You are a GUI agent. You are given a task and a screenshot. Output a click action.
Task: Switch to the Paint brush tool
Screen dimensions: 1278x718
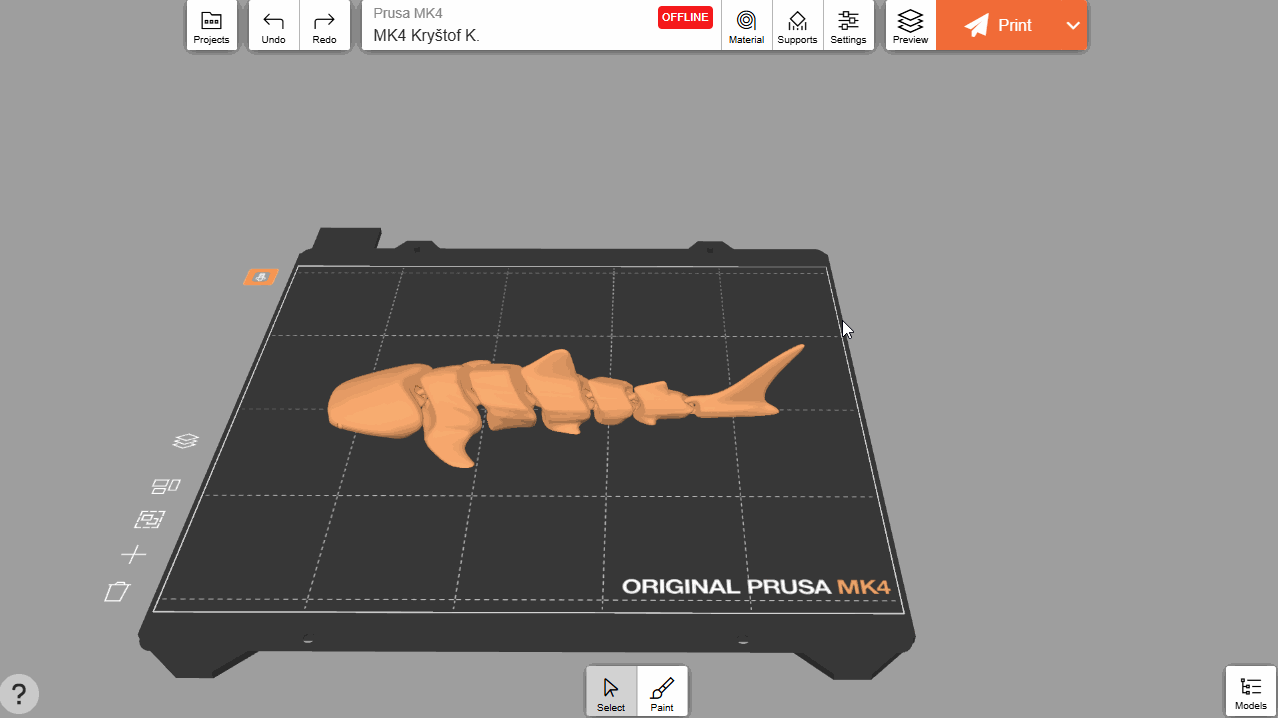tap(662, 692)
